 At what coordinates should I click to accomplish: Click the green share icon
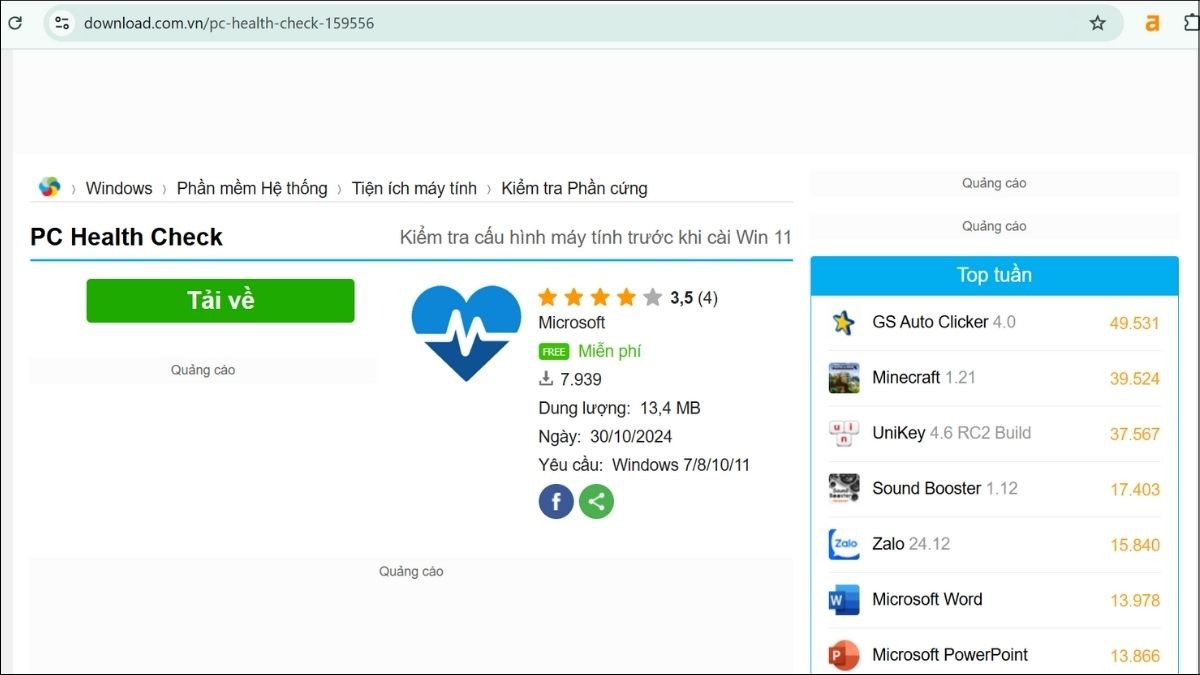click(x=596, y=501)
